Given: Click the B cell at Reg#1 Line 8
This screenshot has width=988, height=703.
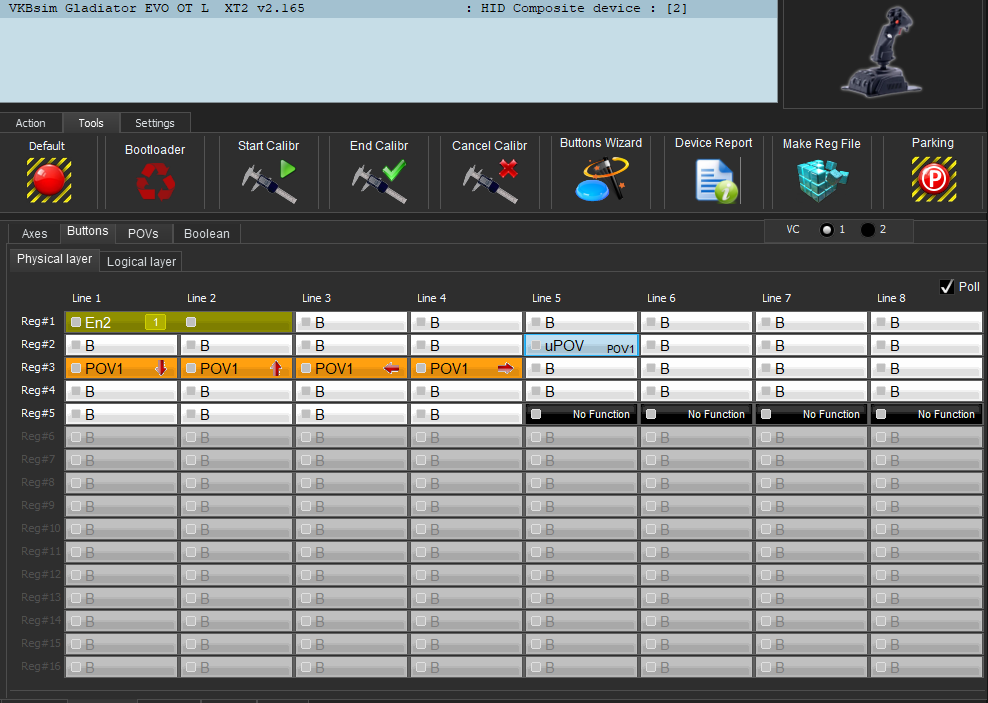Looking at the screenshot, I should pos(926,323).
